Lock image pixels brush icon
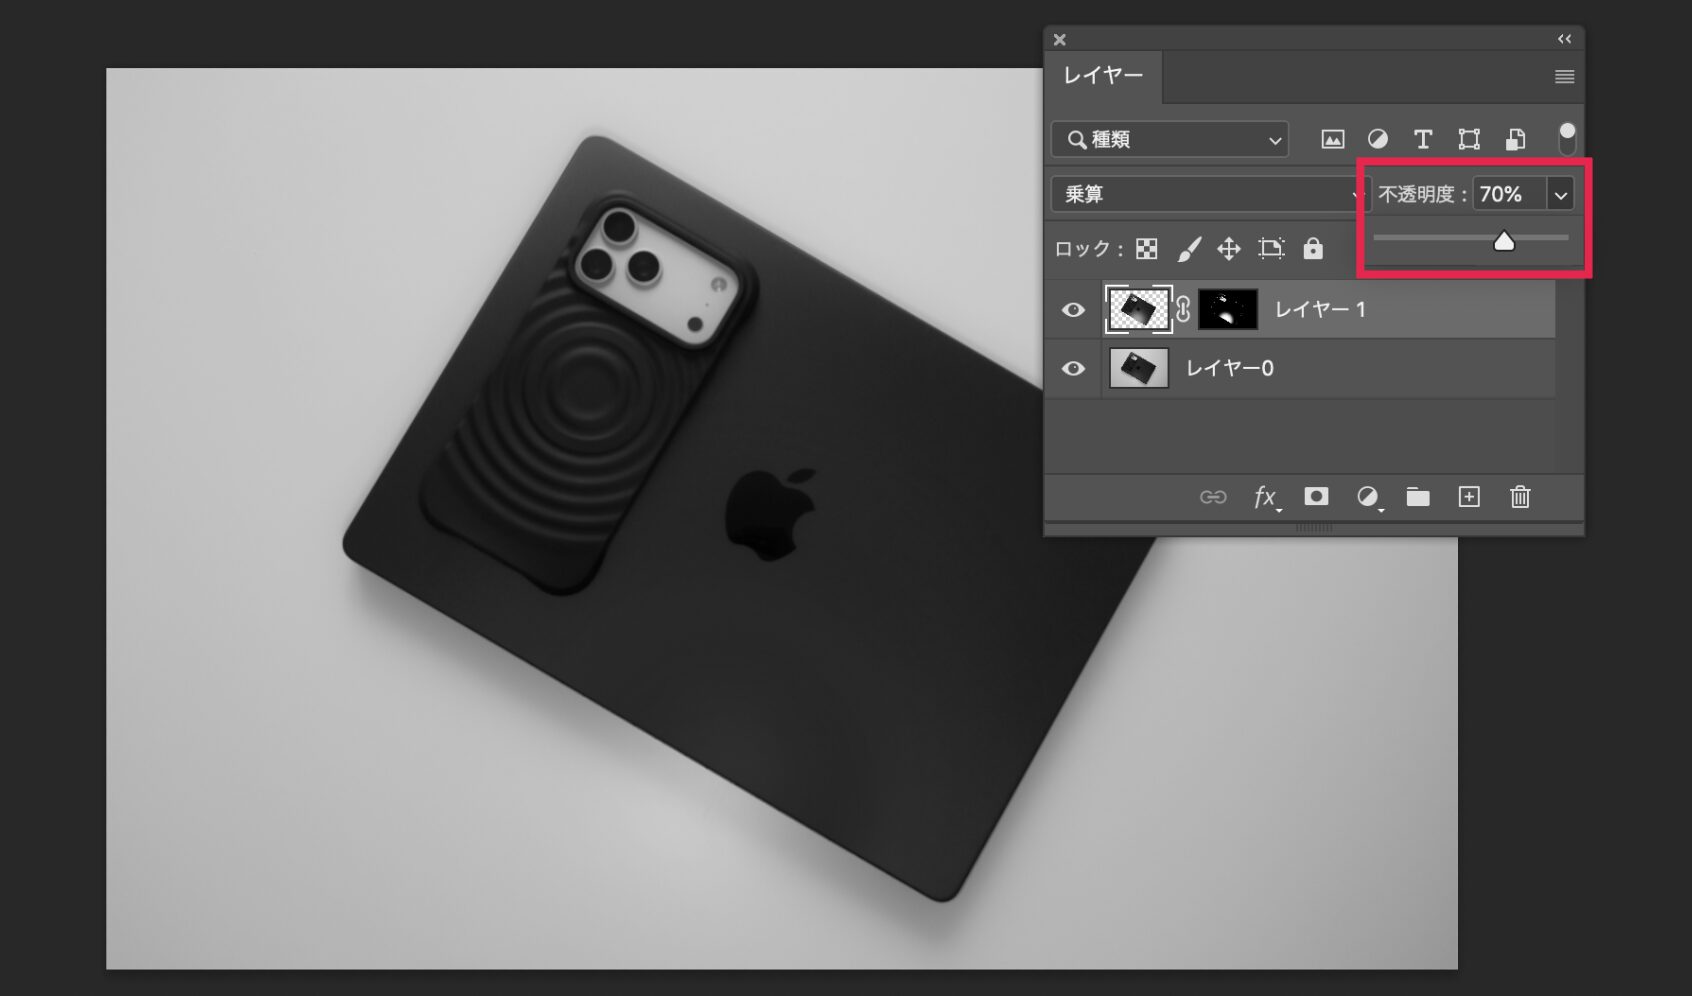Screen dimensions: 1692x996 (x=1188, y=249)
